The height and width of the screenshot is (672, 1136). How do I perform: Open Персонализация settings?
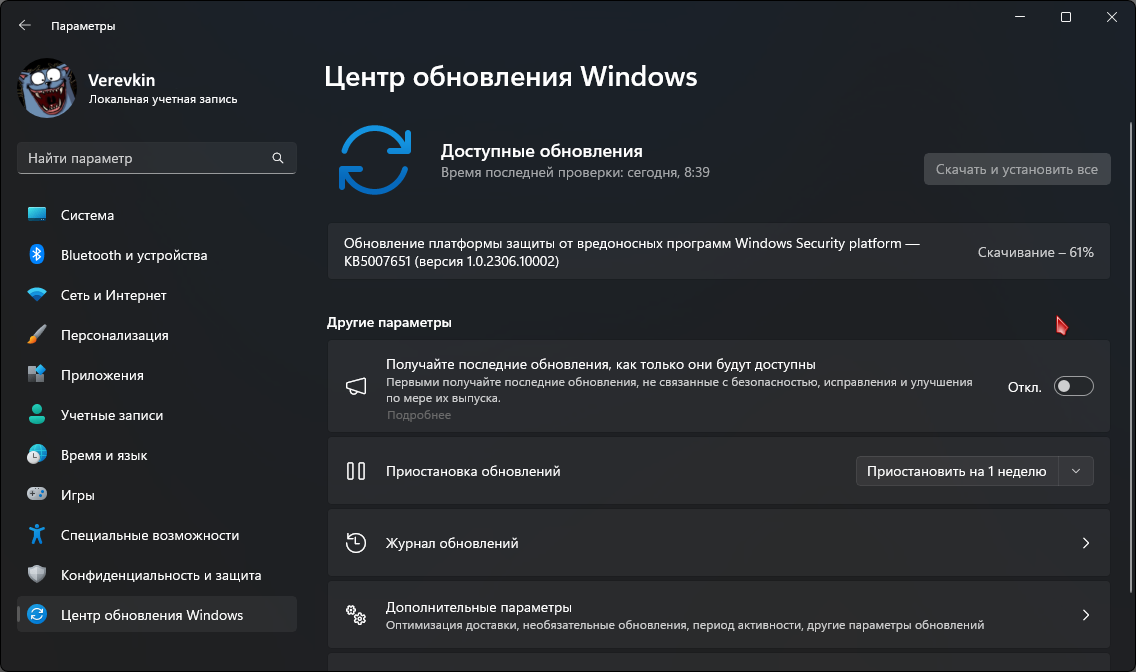[x=156, y=335]
